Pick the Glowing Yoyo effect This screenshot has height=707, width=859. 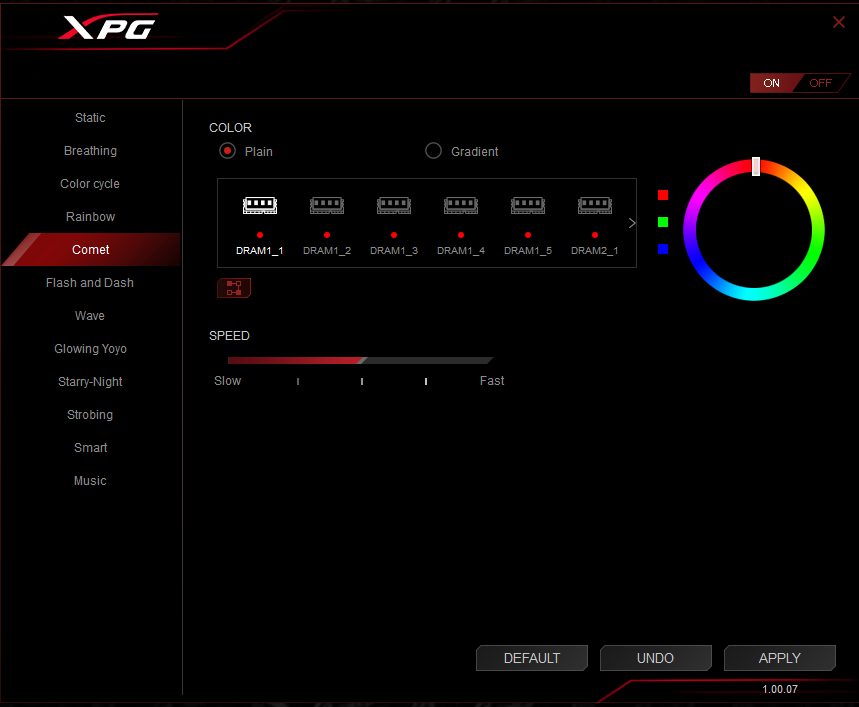(90, 348)
